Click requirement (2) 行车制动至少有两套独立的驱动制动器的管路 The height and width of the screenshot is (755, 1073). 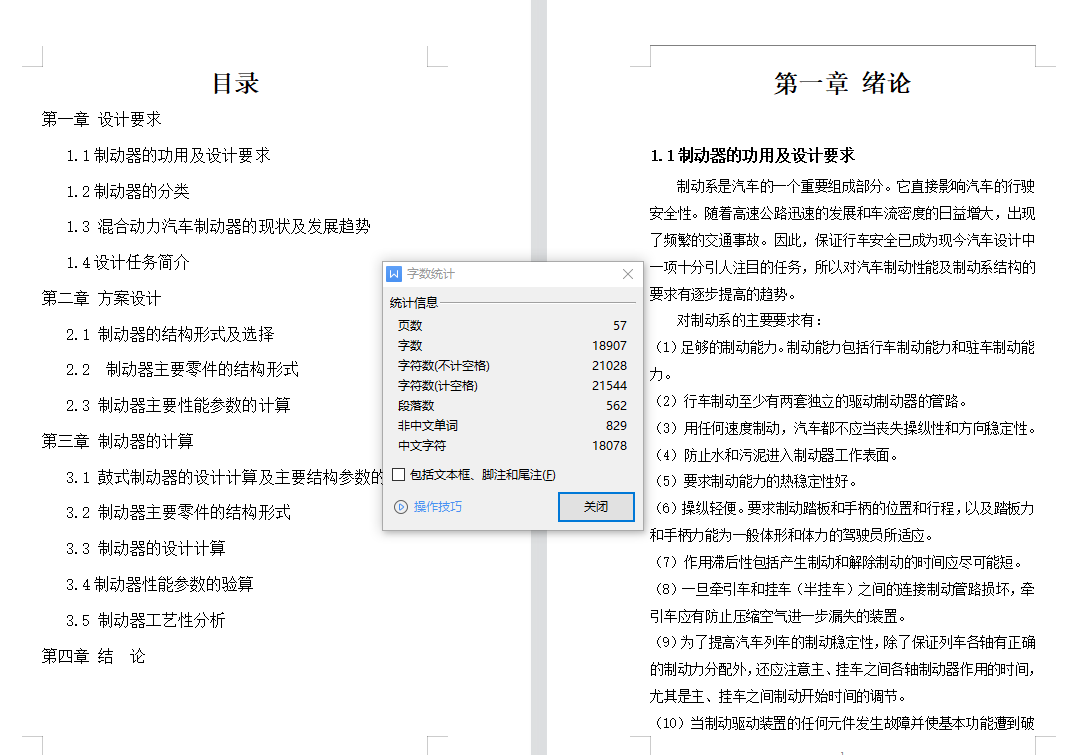[x=810, y=401]
